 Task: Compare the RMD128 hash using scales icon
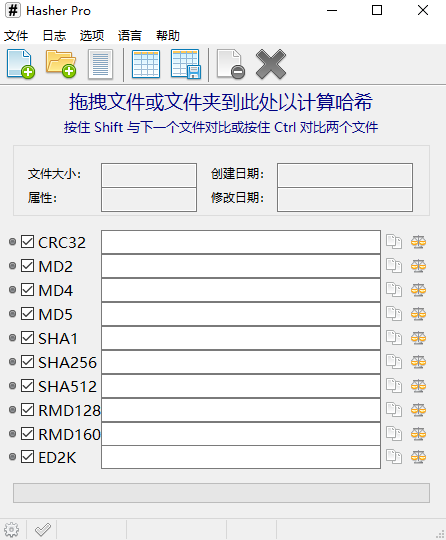click(418, 409)
